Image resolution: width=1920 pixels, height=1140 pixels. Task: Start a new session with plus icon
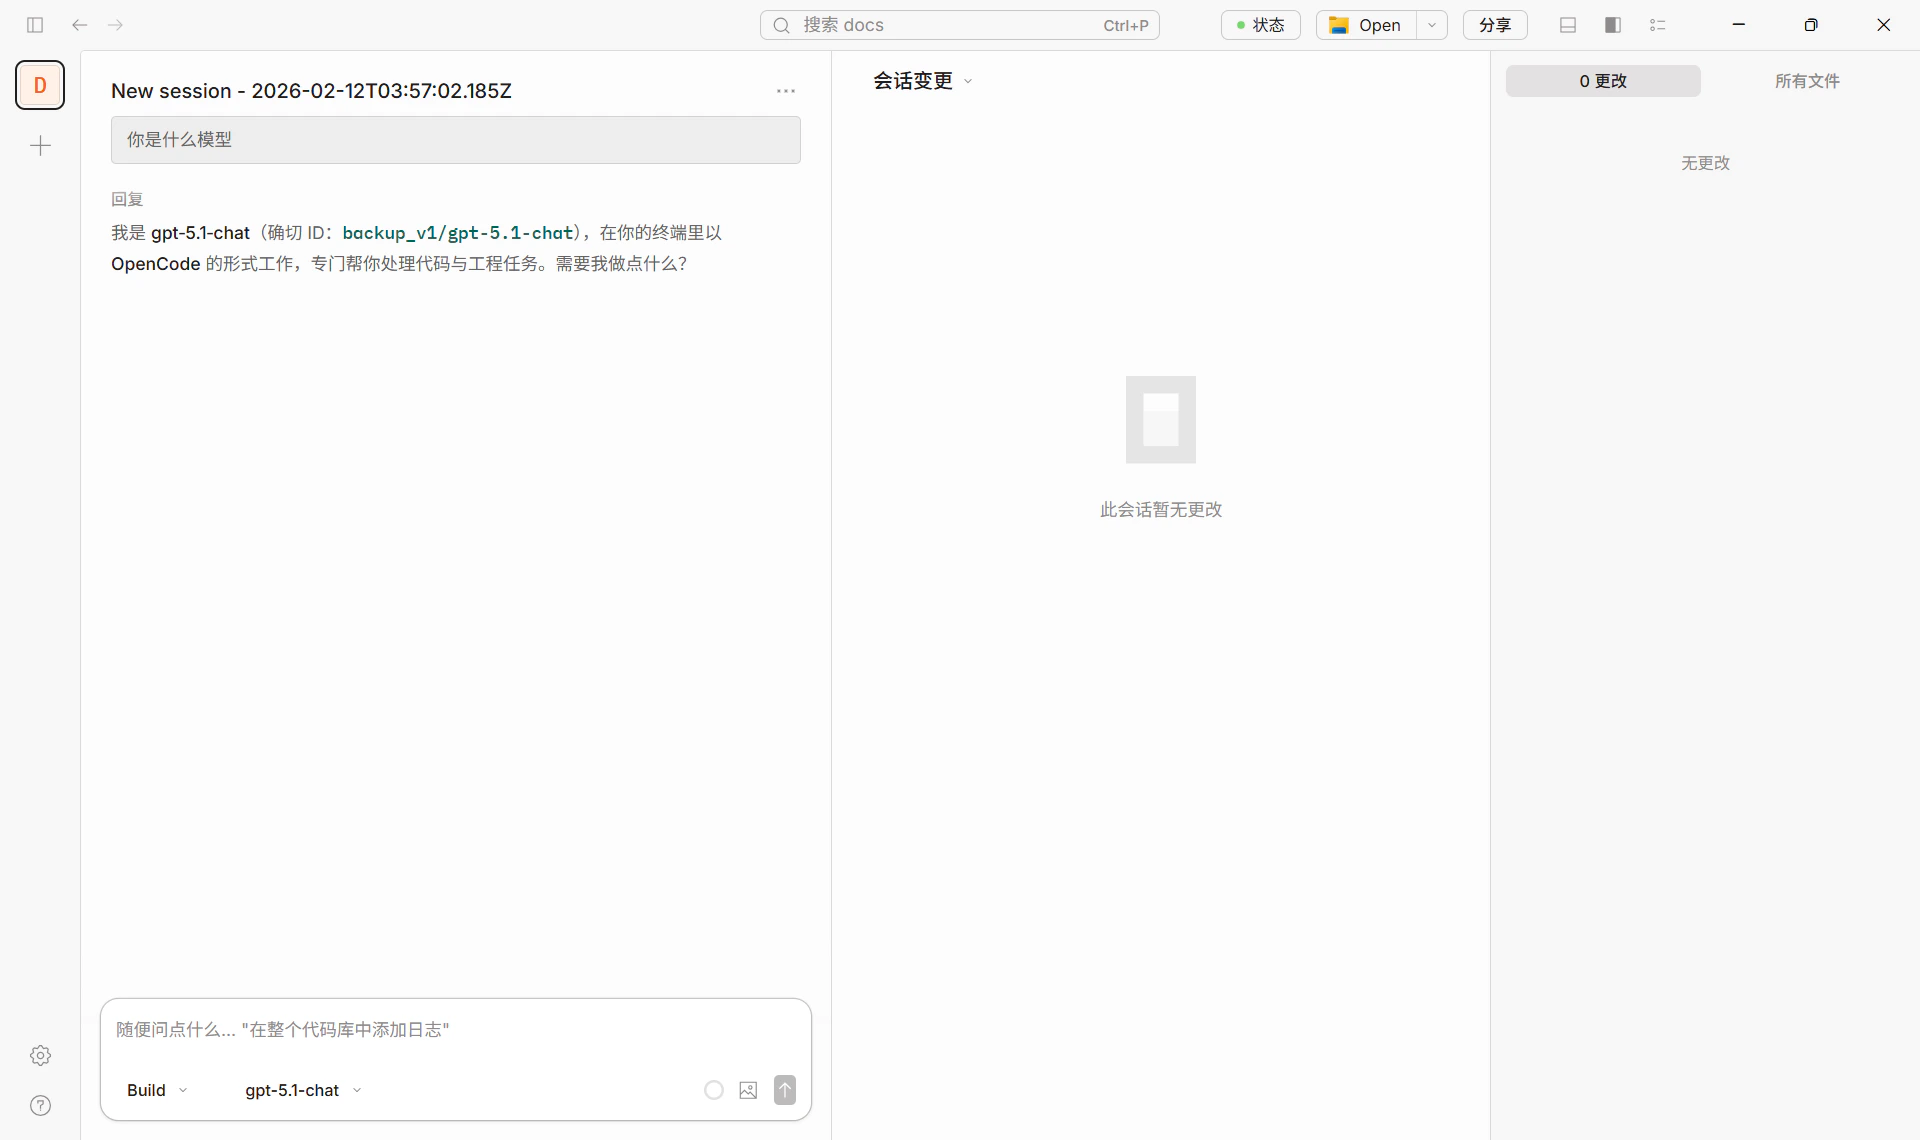tap(40, 146)
